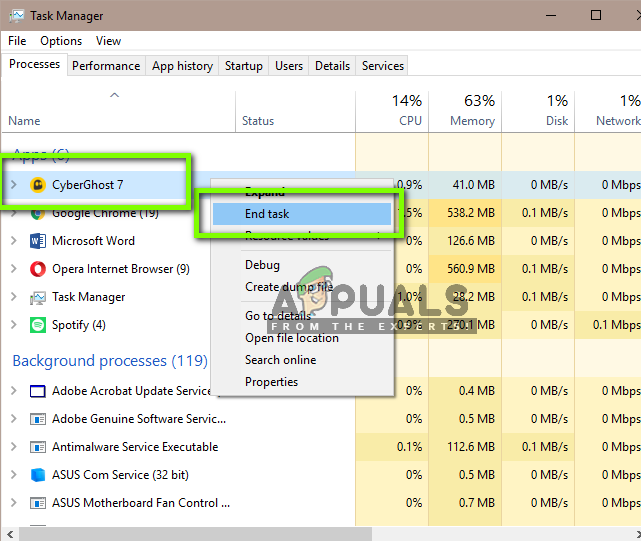This screenshot has height=541, width=641.
Task: Sort by the Network column header
Action: [608, 111]
